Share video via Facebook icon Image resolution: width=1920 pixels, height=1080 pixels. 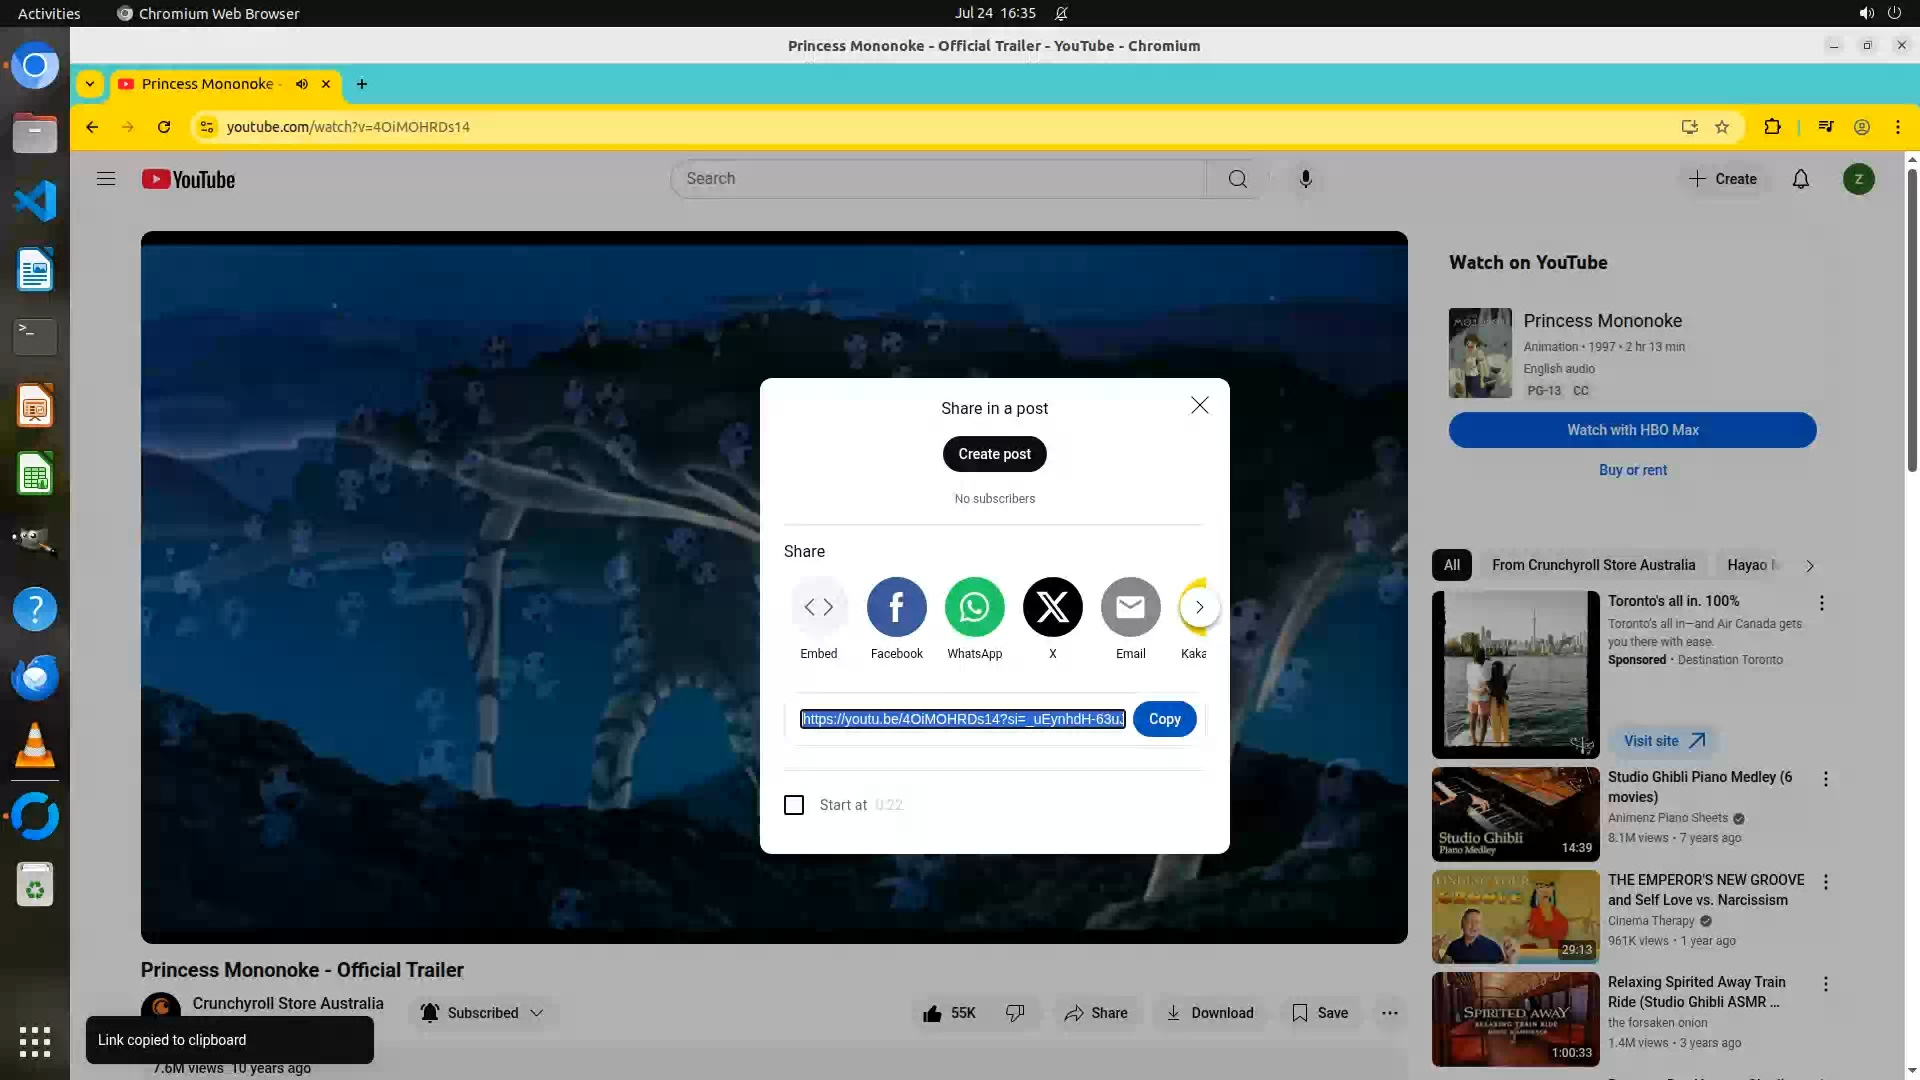point(896,607)
